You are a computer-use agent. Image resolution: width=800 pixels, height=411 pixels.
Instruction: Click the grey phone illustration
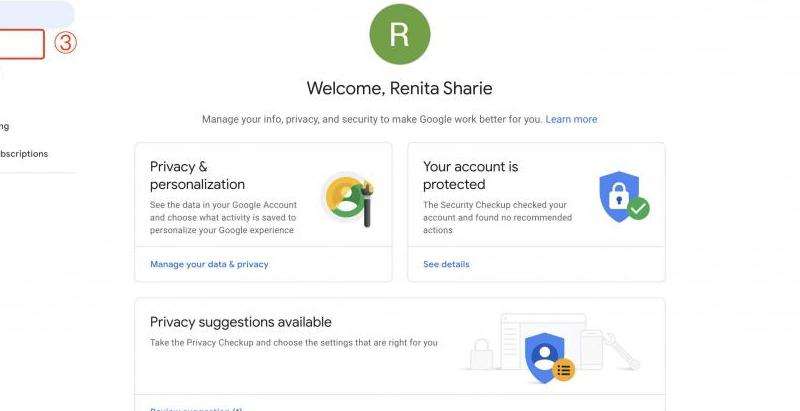(x=591, y=350)
